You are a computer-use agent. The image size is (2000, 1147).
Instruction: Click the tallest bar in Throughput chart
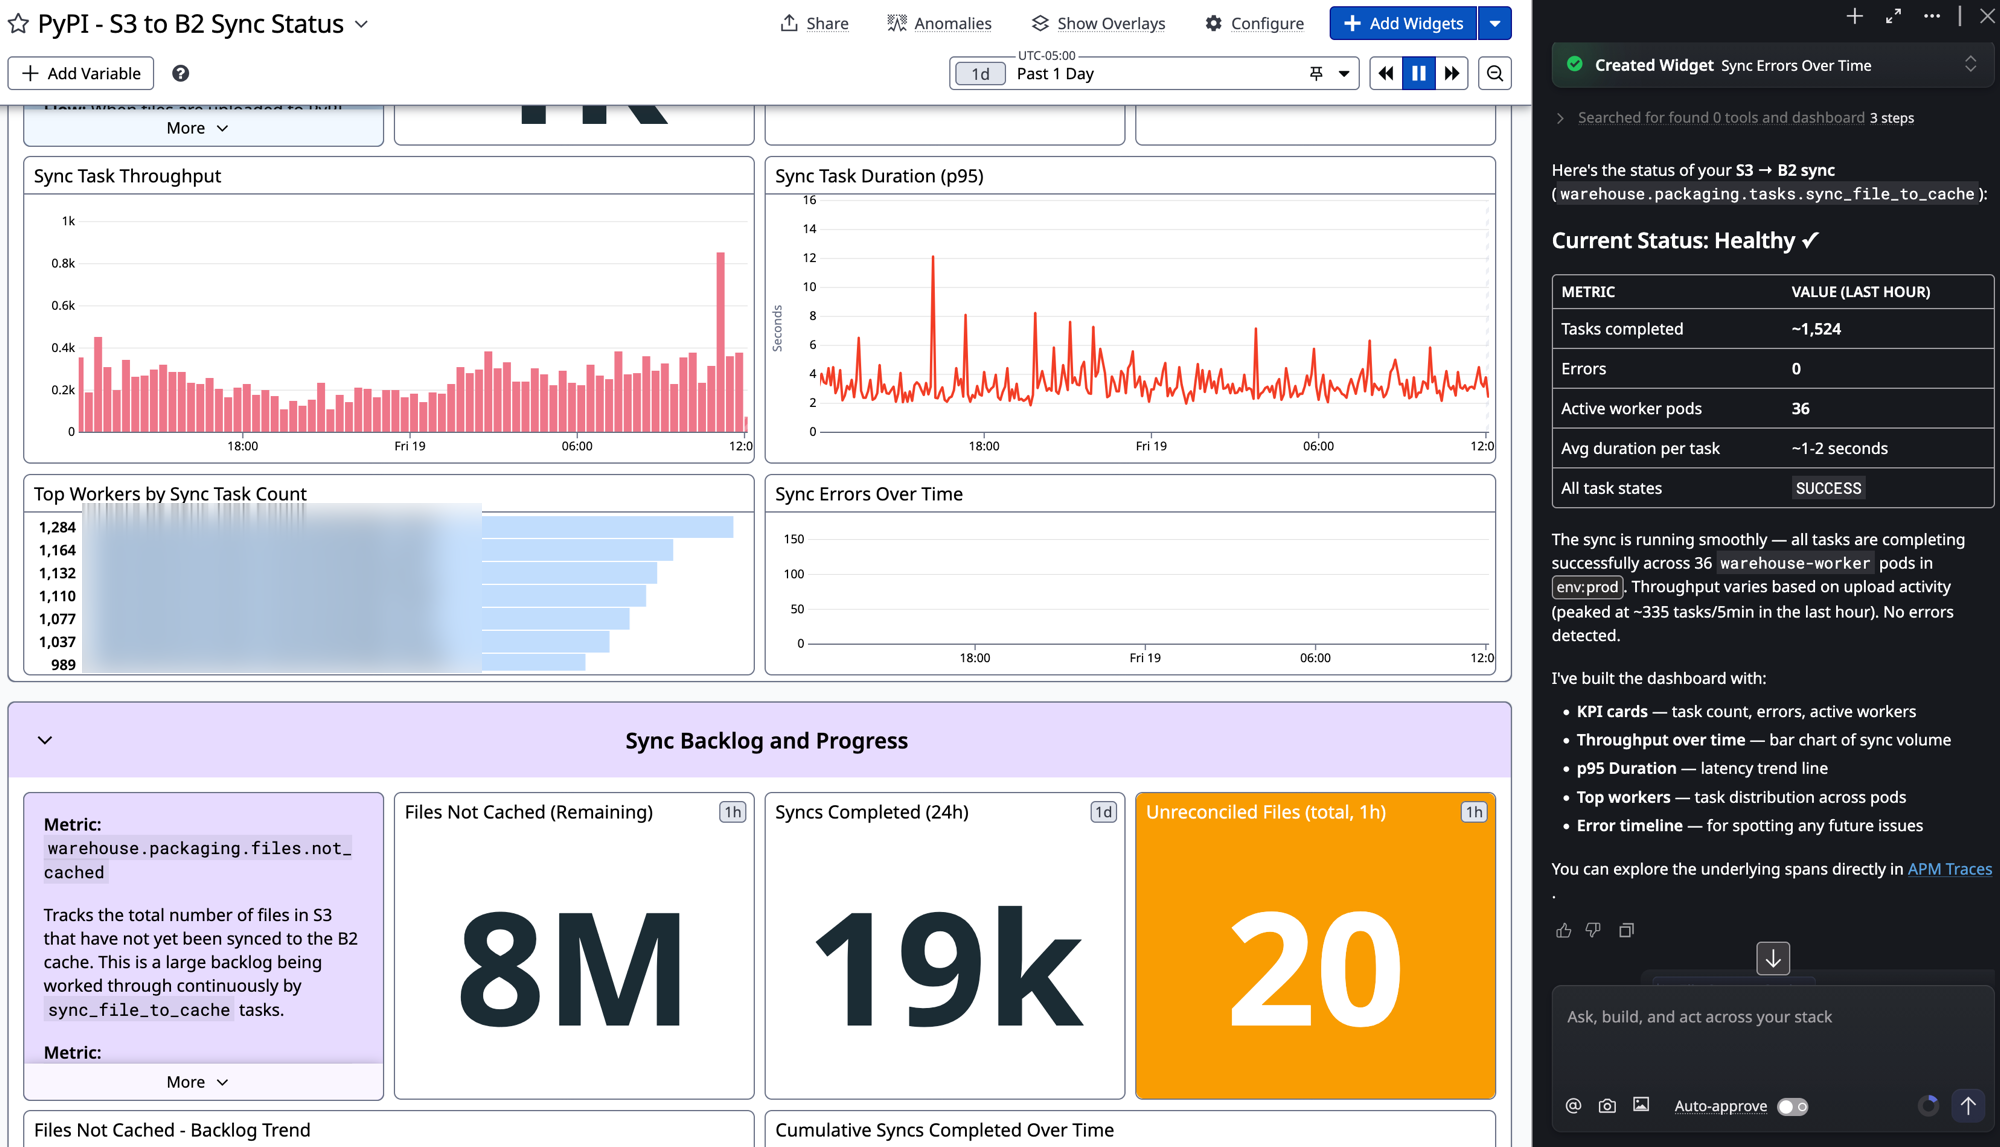720,342
